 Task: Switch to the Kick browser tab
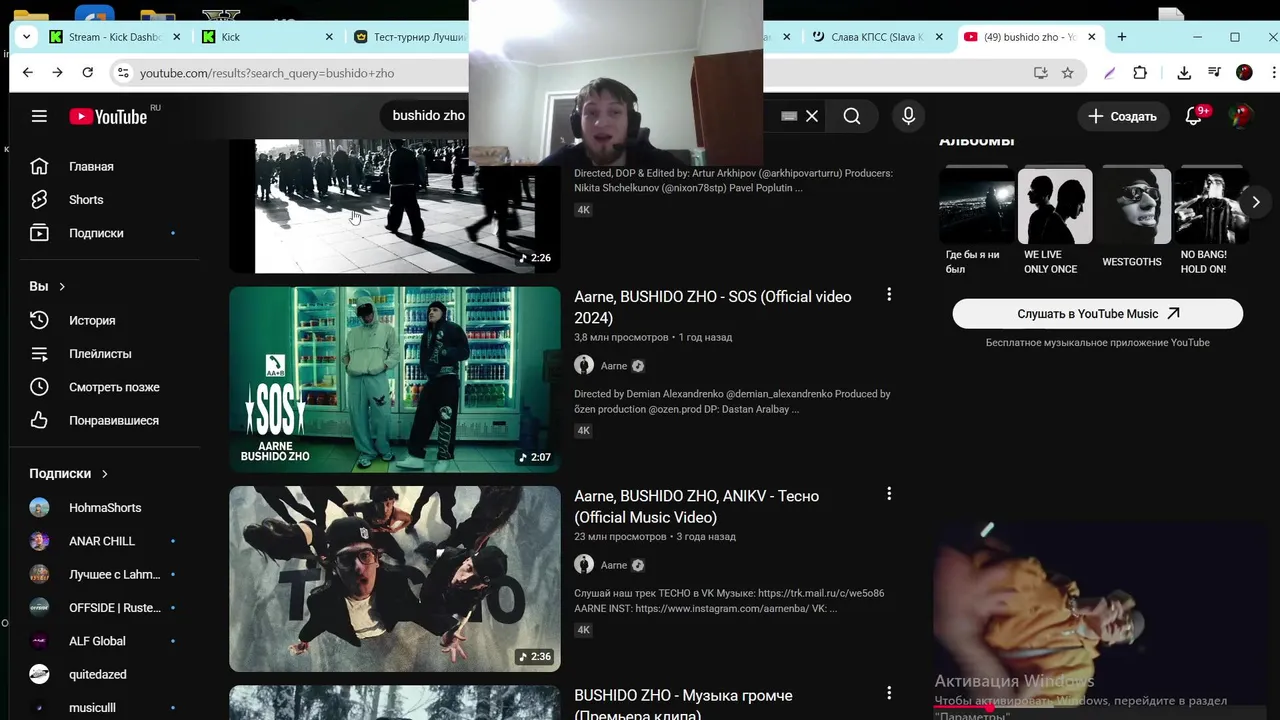point(268,37)
